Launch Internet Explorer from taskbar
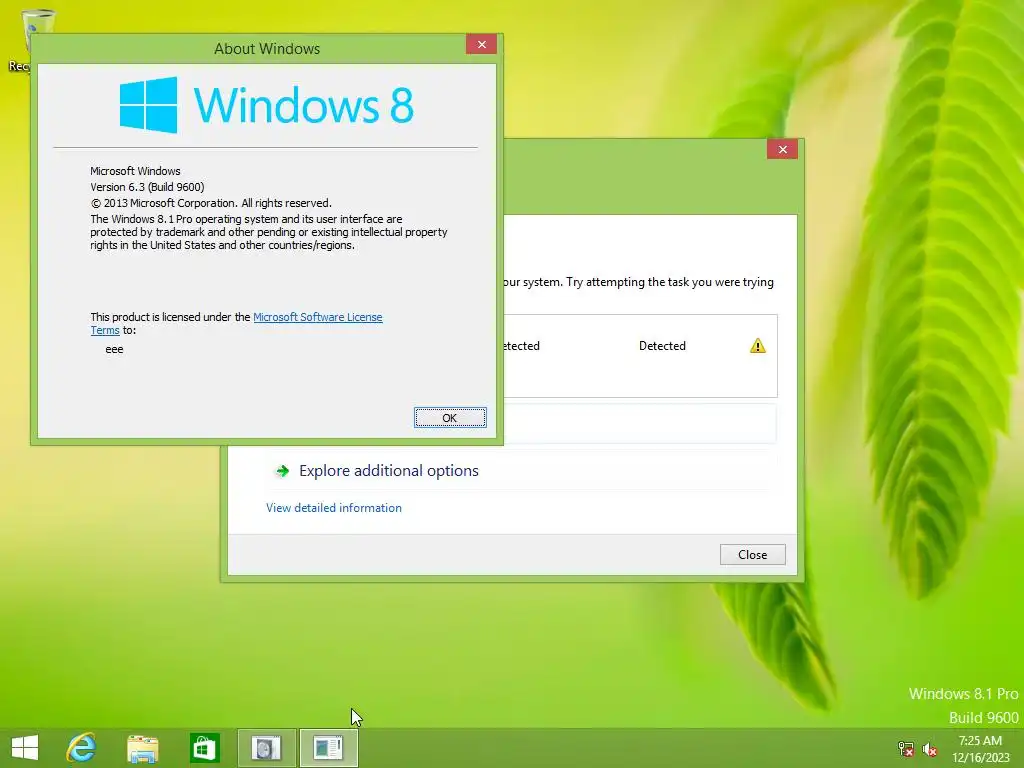 81,748
